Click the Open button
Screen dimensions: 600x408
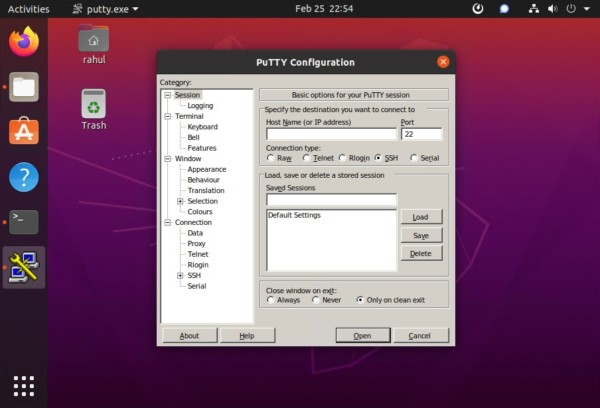[362, 336]
